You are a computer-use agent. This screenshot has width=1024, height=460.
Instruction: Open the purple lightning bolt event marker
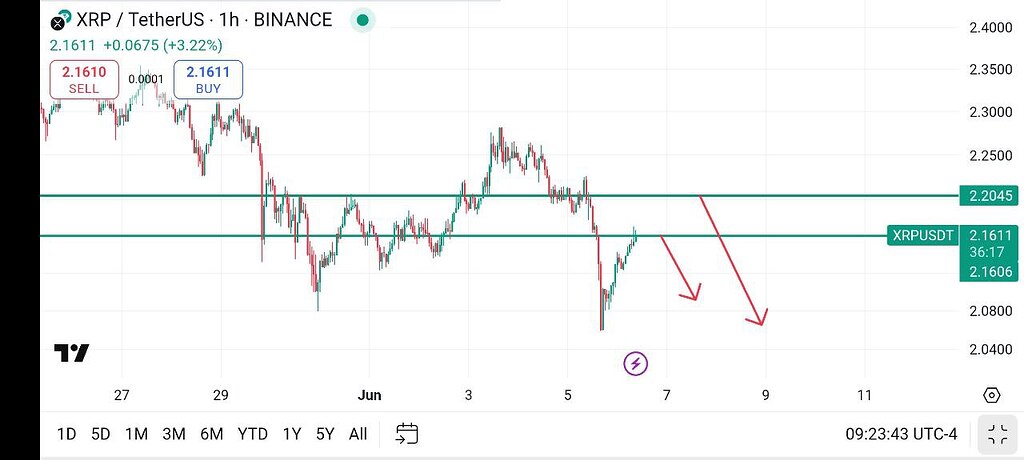pos(635,363)
